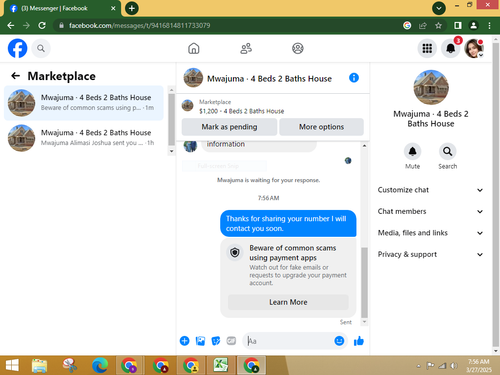The width and height of the screenshot is (500, 375).
Task: Go back using the Marketplace back arrow
Action: point(15,76)
